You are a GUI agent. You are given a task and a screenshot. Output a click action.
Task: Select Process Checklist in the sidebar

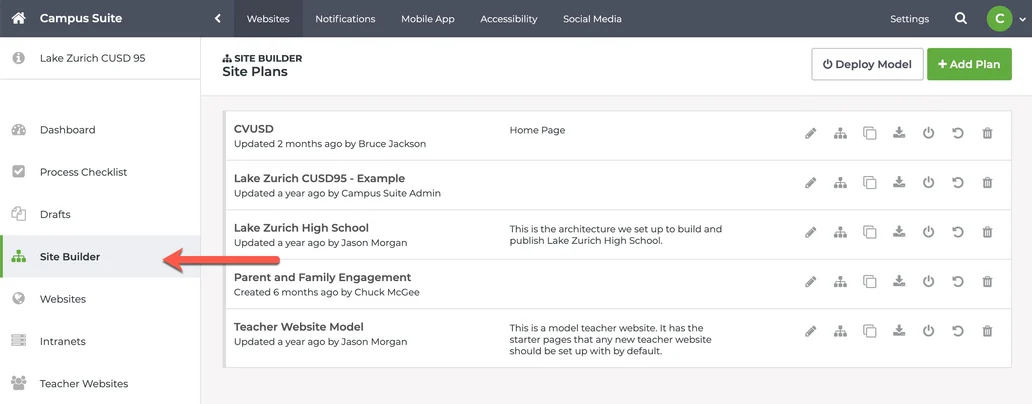[x=83, y=172]
